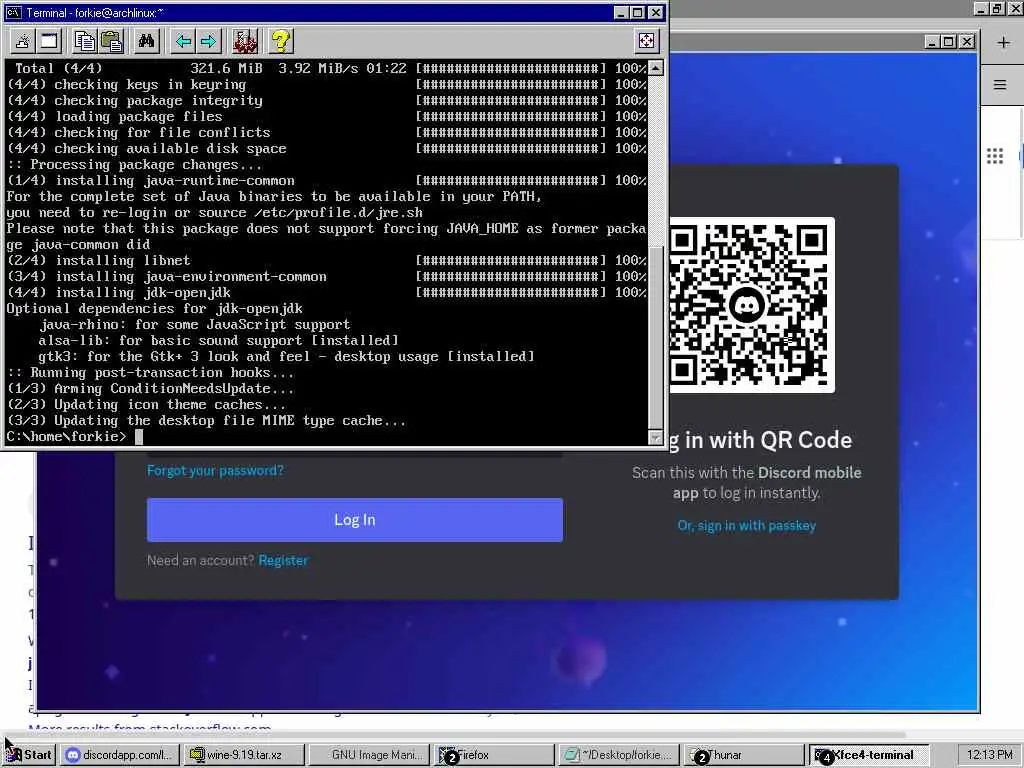Open terminal help question mark

[x=281, y=42]
